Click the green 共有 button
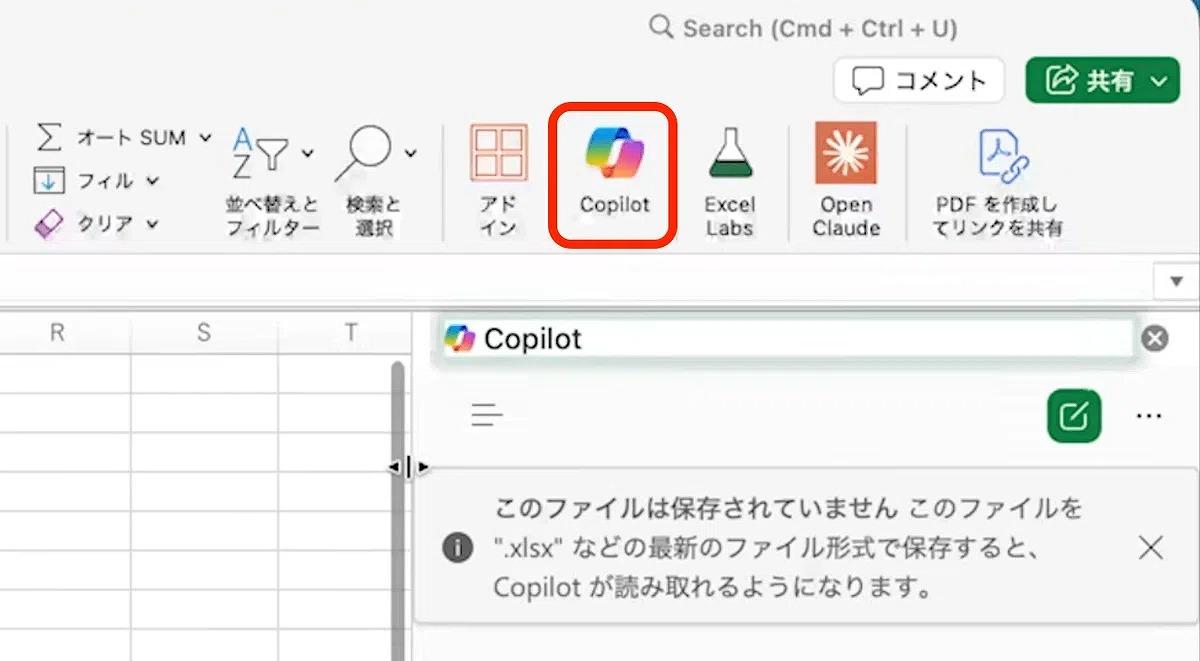The image size is (1200, 661). click(x=1102, y=80)
